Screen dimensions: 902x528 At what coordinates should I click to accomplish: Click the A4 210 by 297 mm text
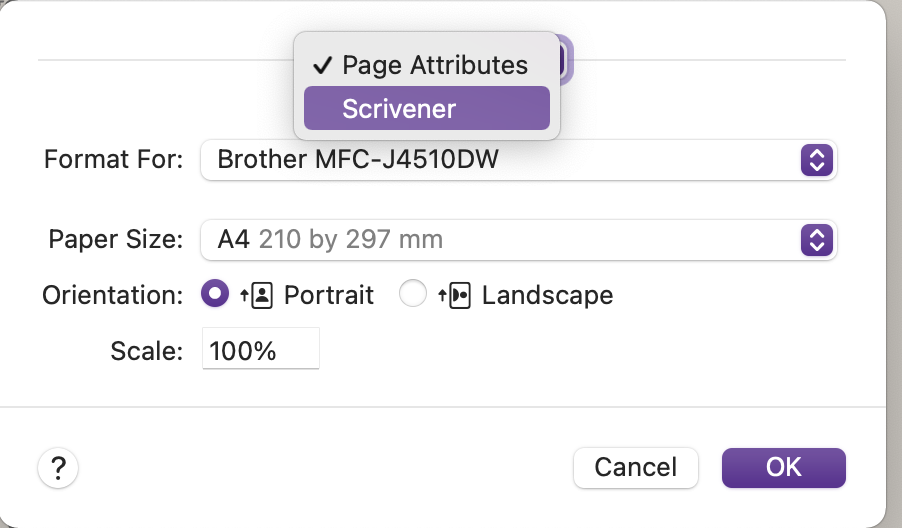(330, 239)
